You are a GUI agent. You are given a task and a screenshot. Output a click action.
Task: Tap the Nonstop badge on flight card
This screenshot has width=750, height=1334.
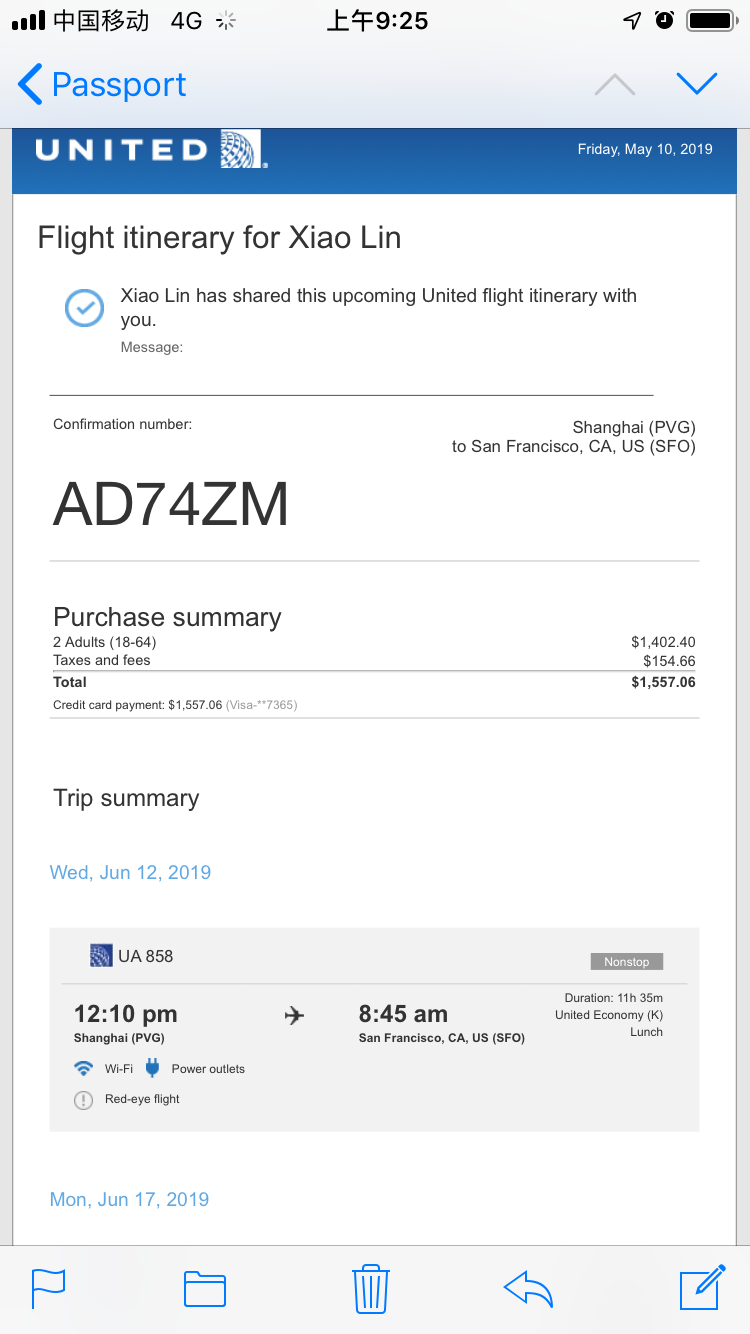(x=626, y=962)
